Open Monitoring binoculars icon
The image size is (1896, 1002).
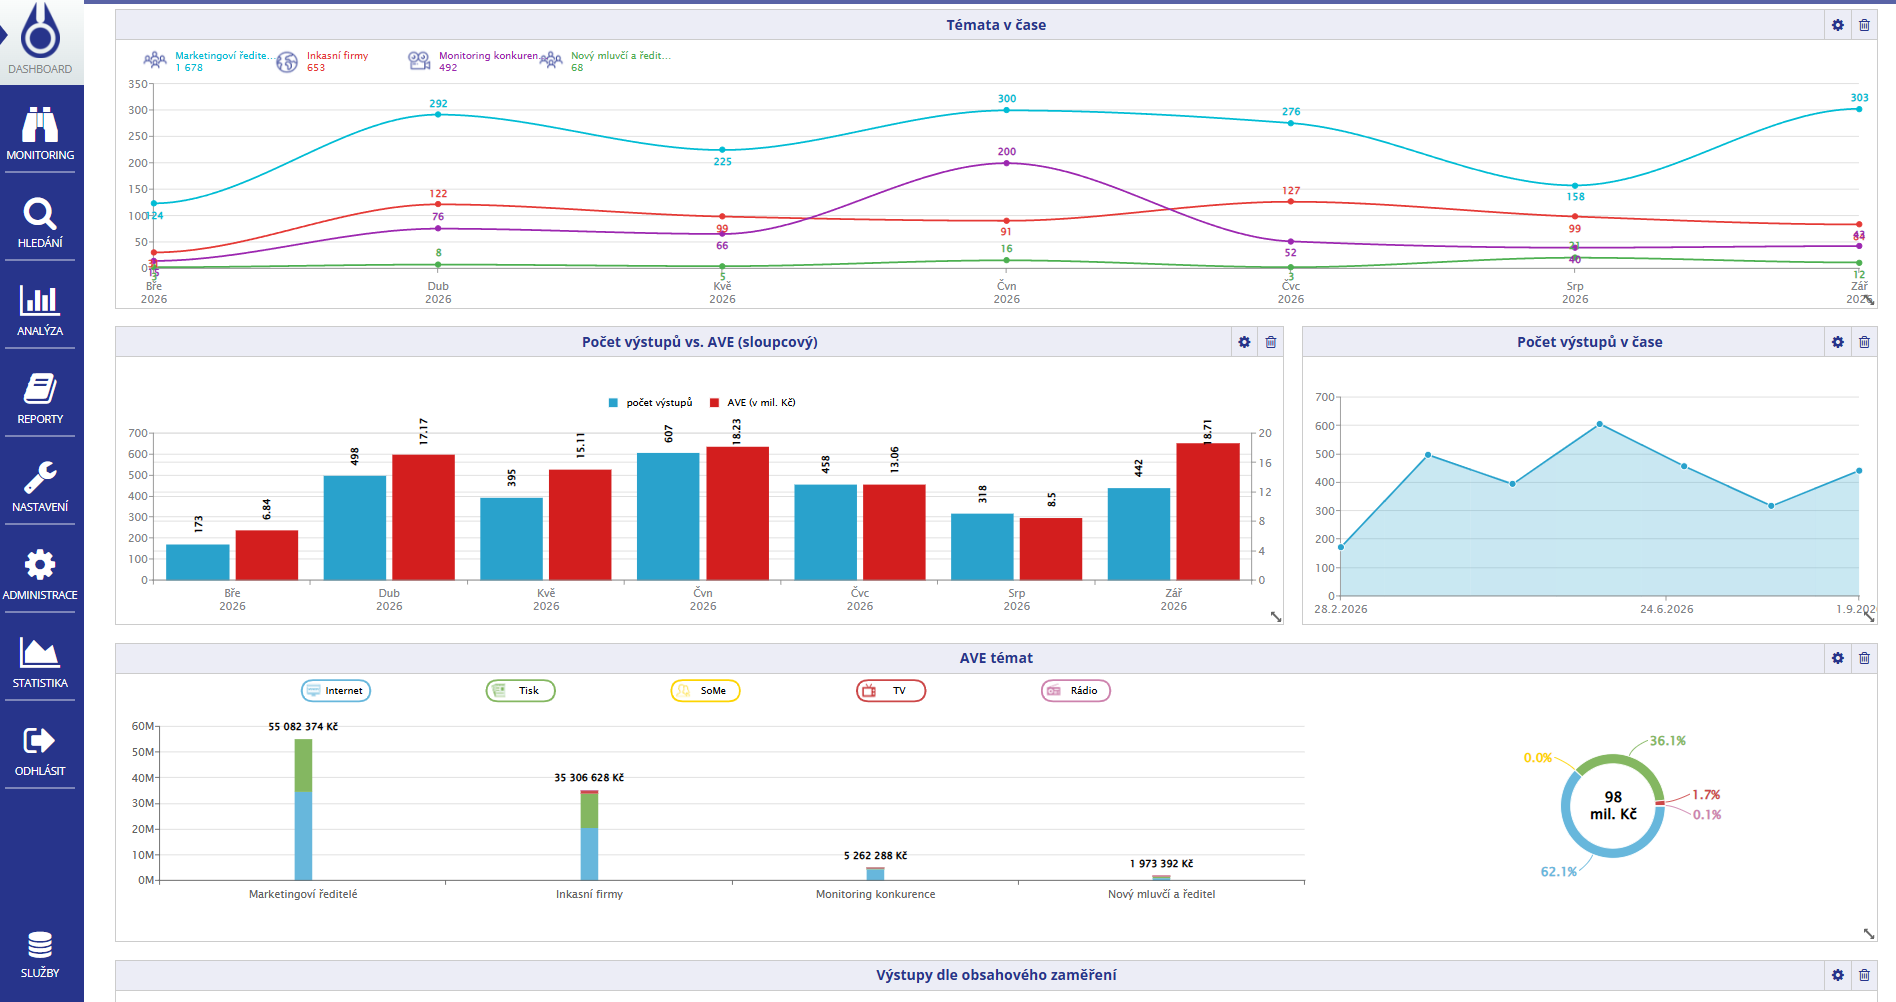point(40,125)
